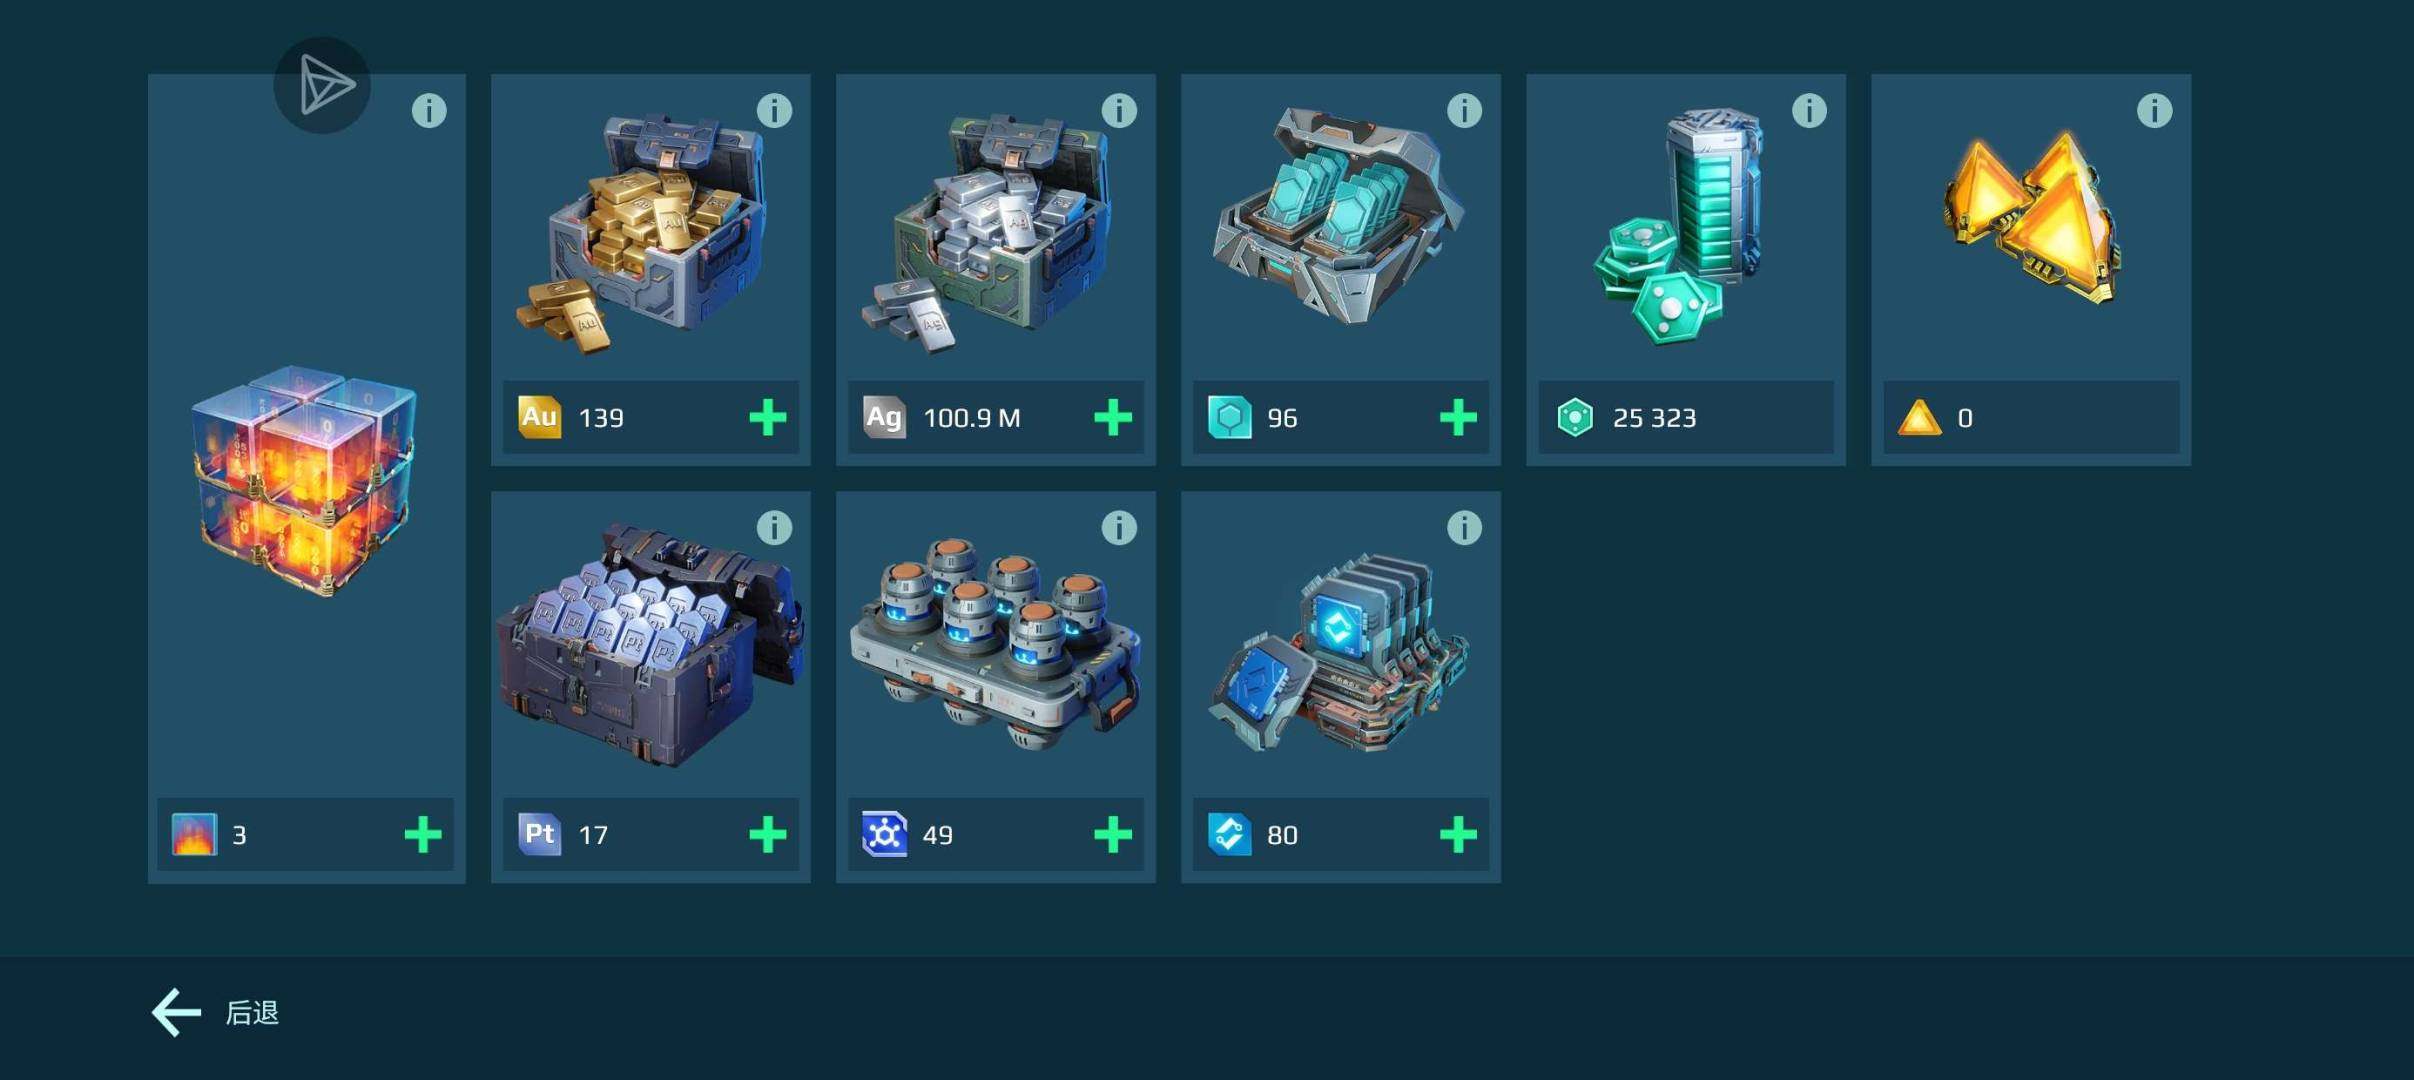
Task: View info for the fire cube pack
Action: tap(429, 110)
